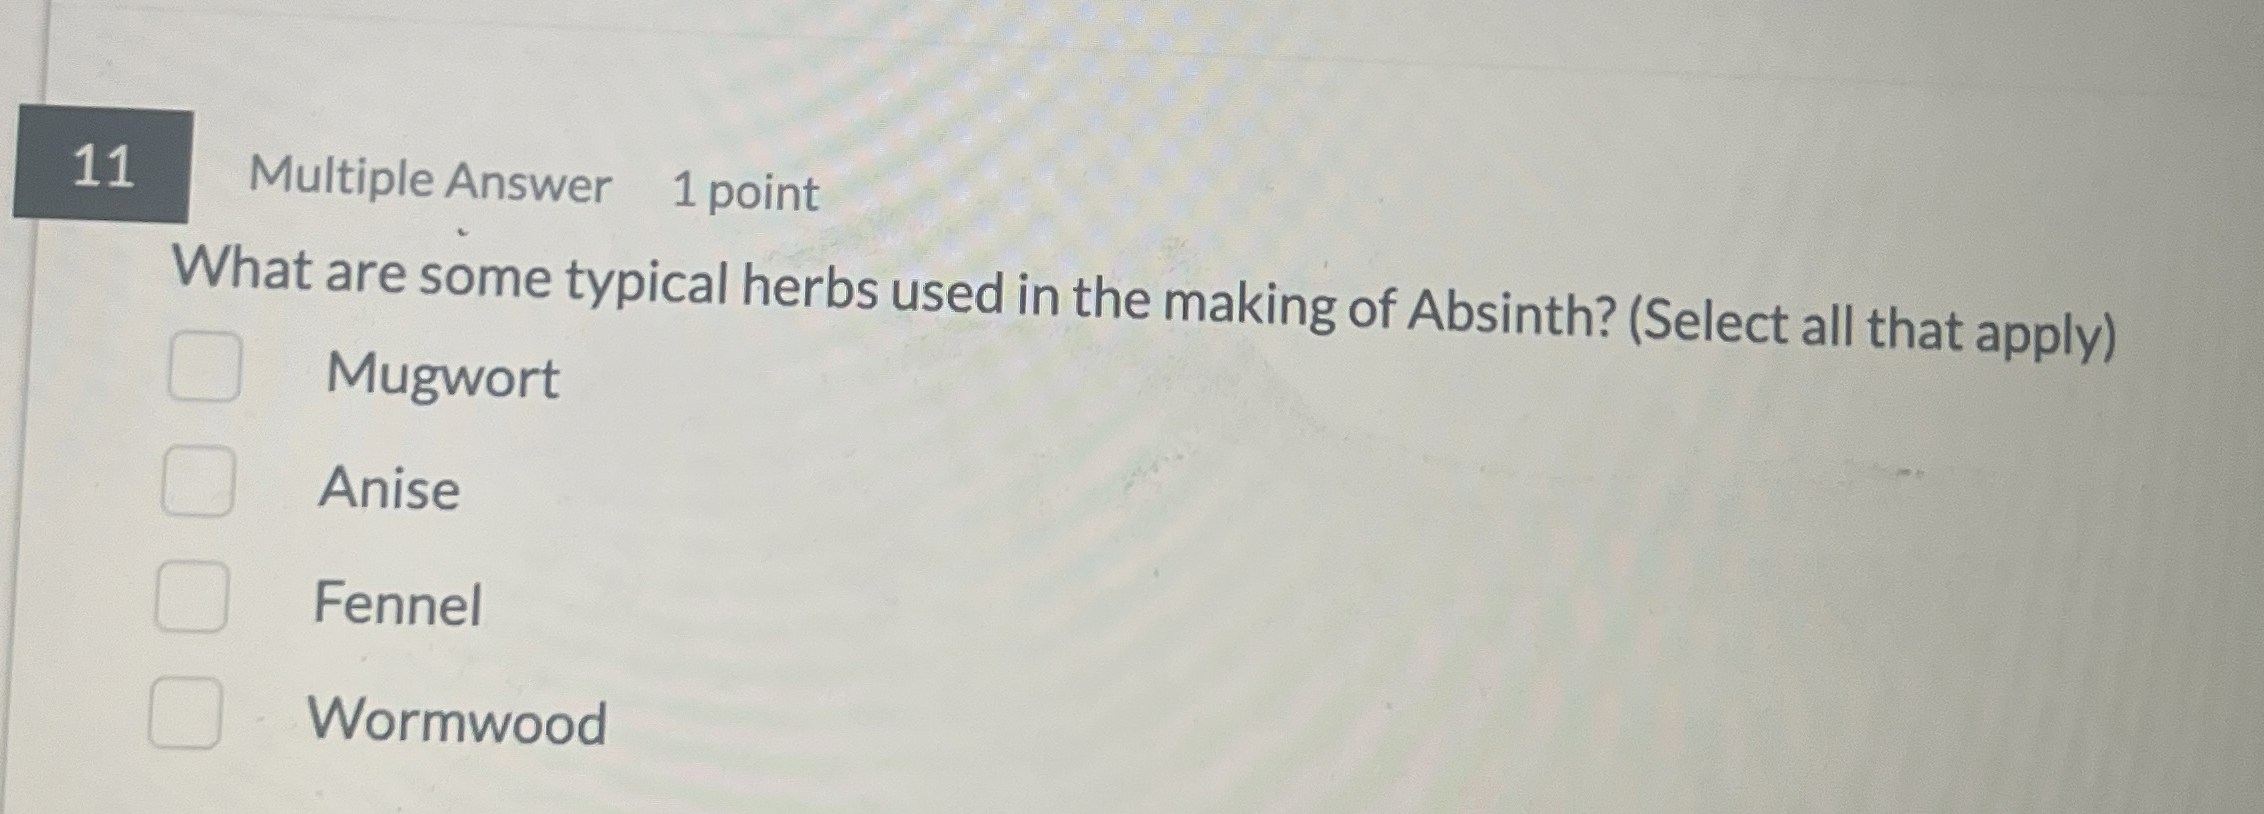Enable the Wormwood checkbox
The image size is (2264, 814).
(186, 712)
